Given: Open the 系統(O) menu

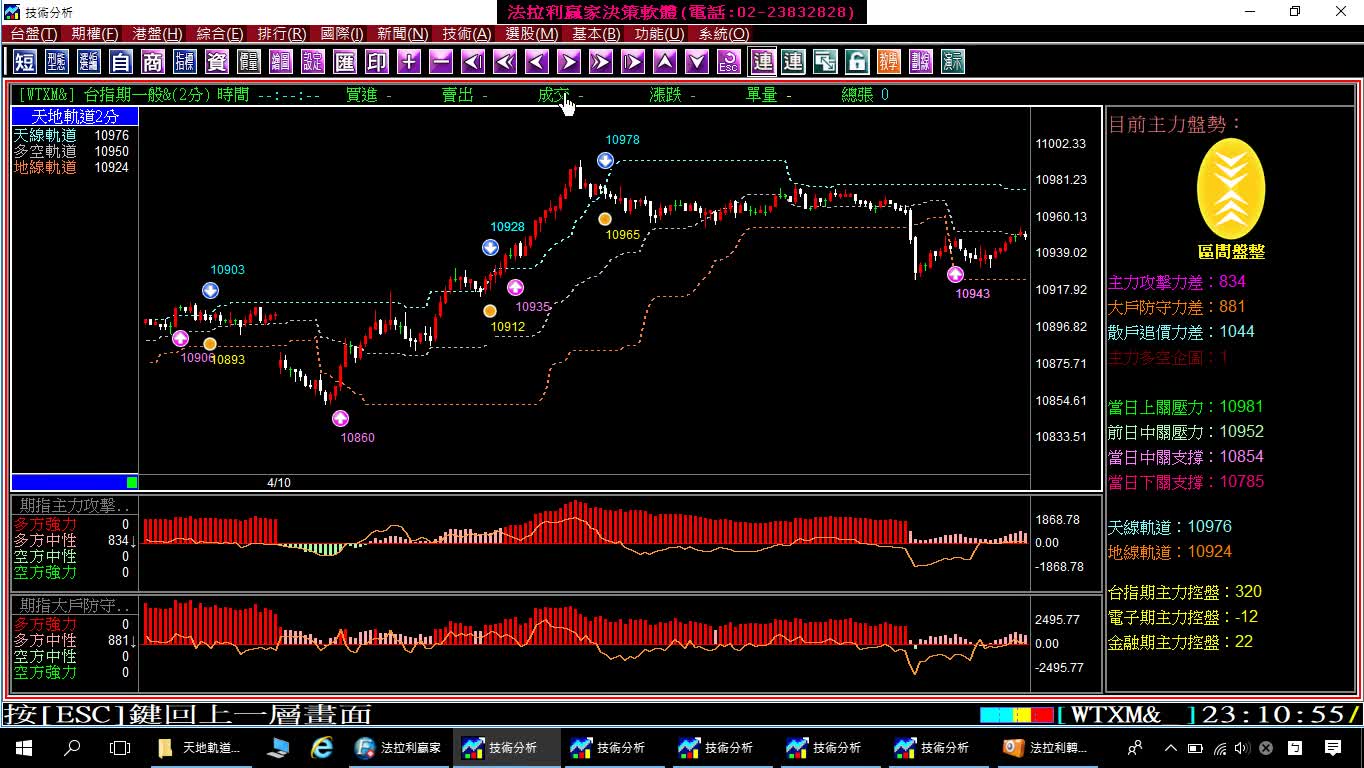Looking at the screenshot, I should 724,34.
